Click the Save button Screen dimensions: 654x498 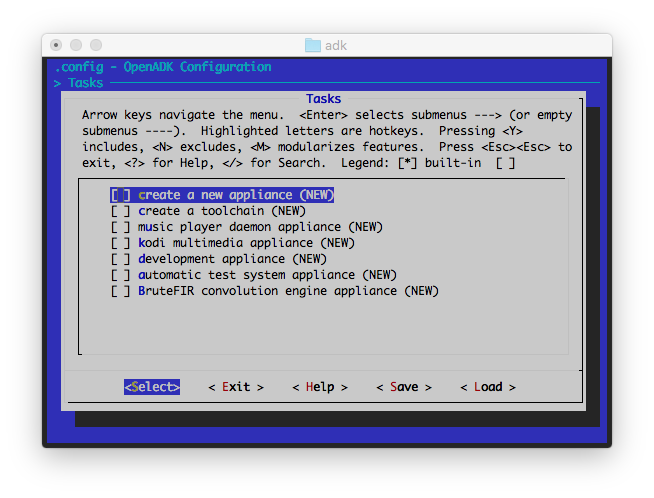click(404, 387)
